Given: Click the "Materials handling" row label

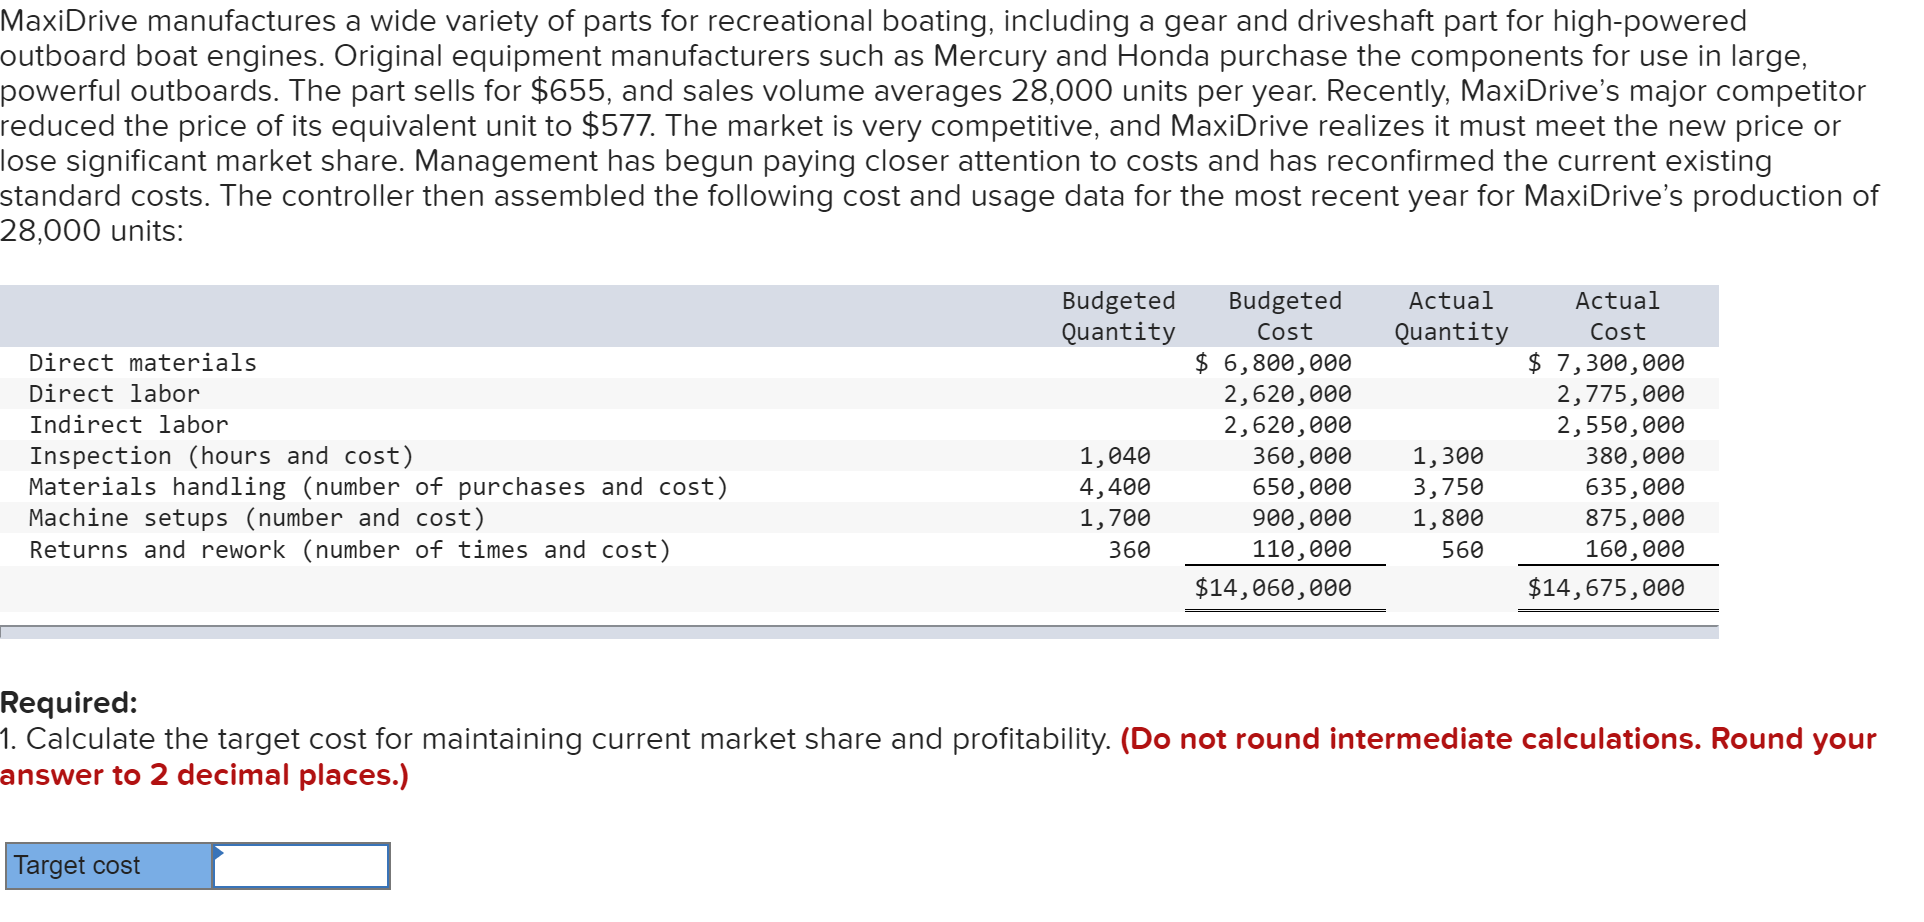Looking at the screenshot, I should click(x=379, y=487).
